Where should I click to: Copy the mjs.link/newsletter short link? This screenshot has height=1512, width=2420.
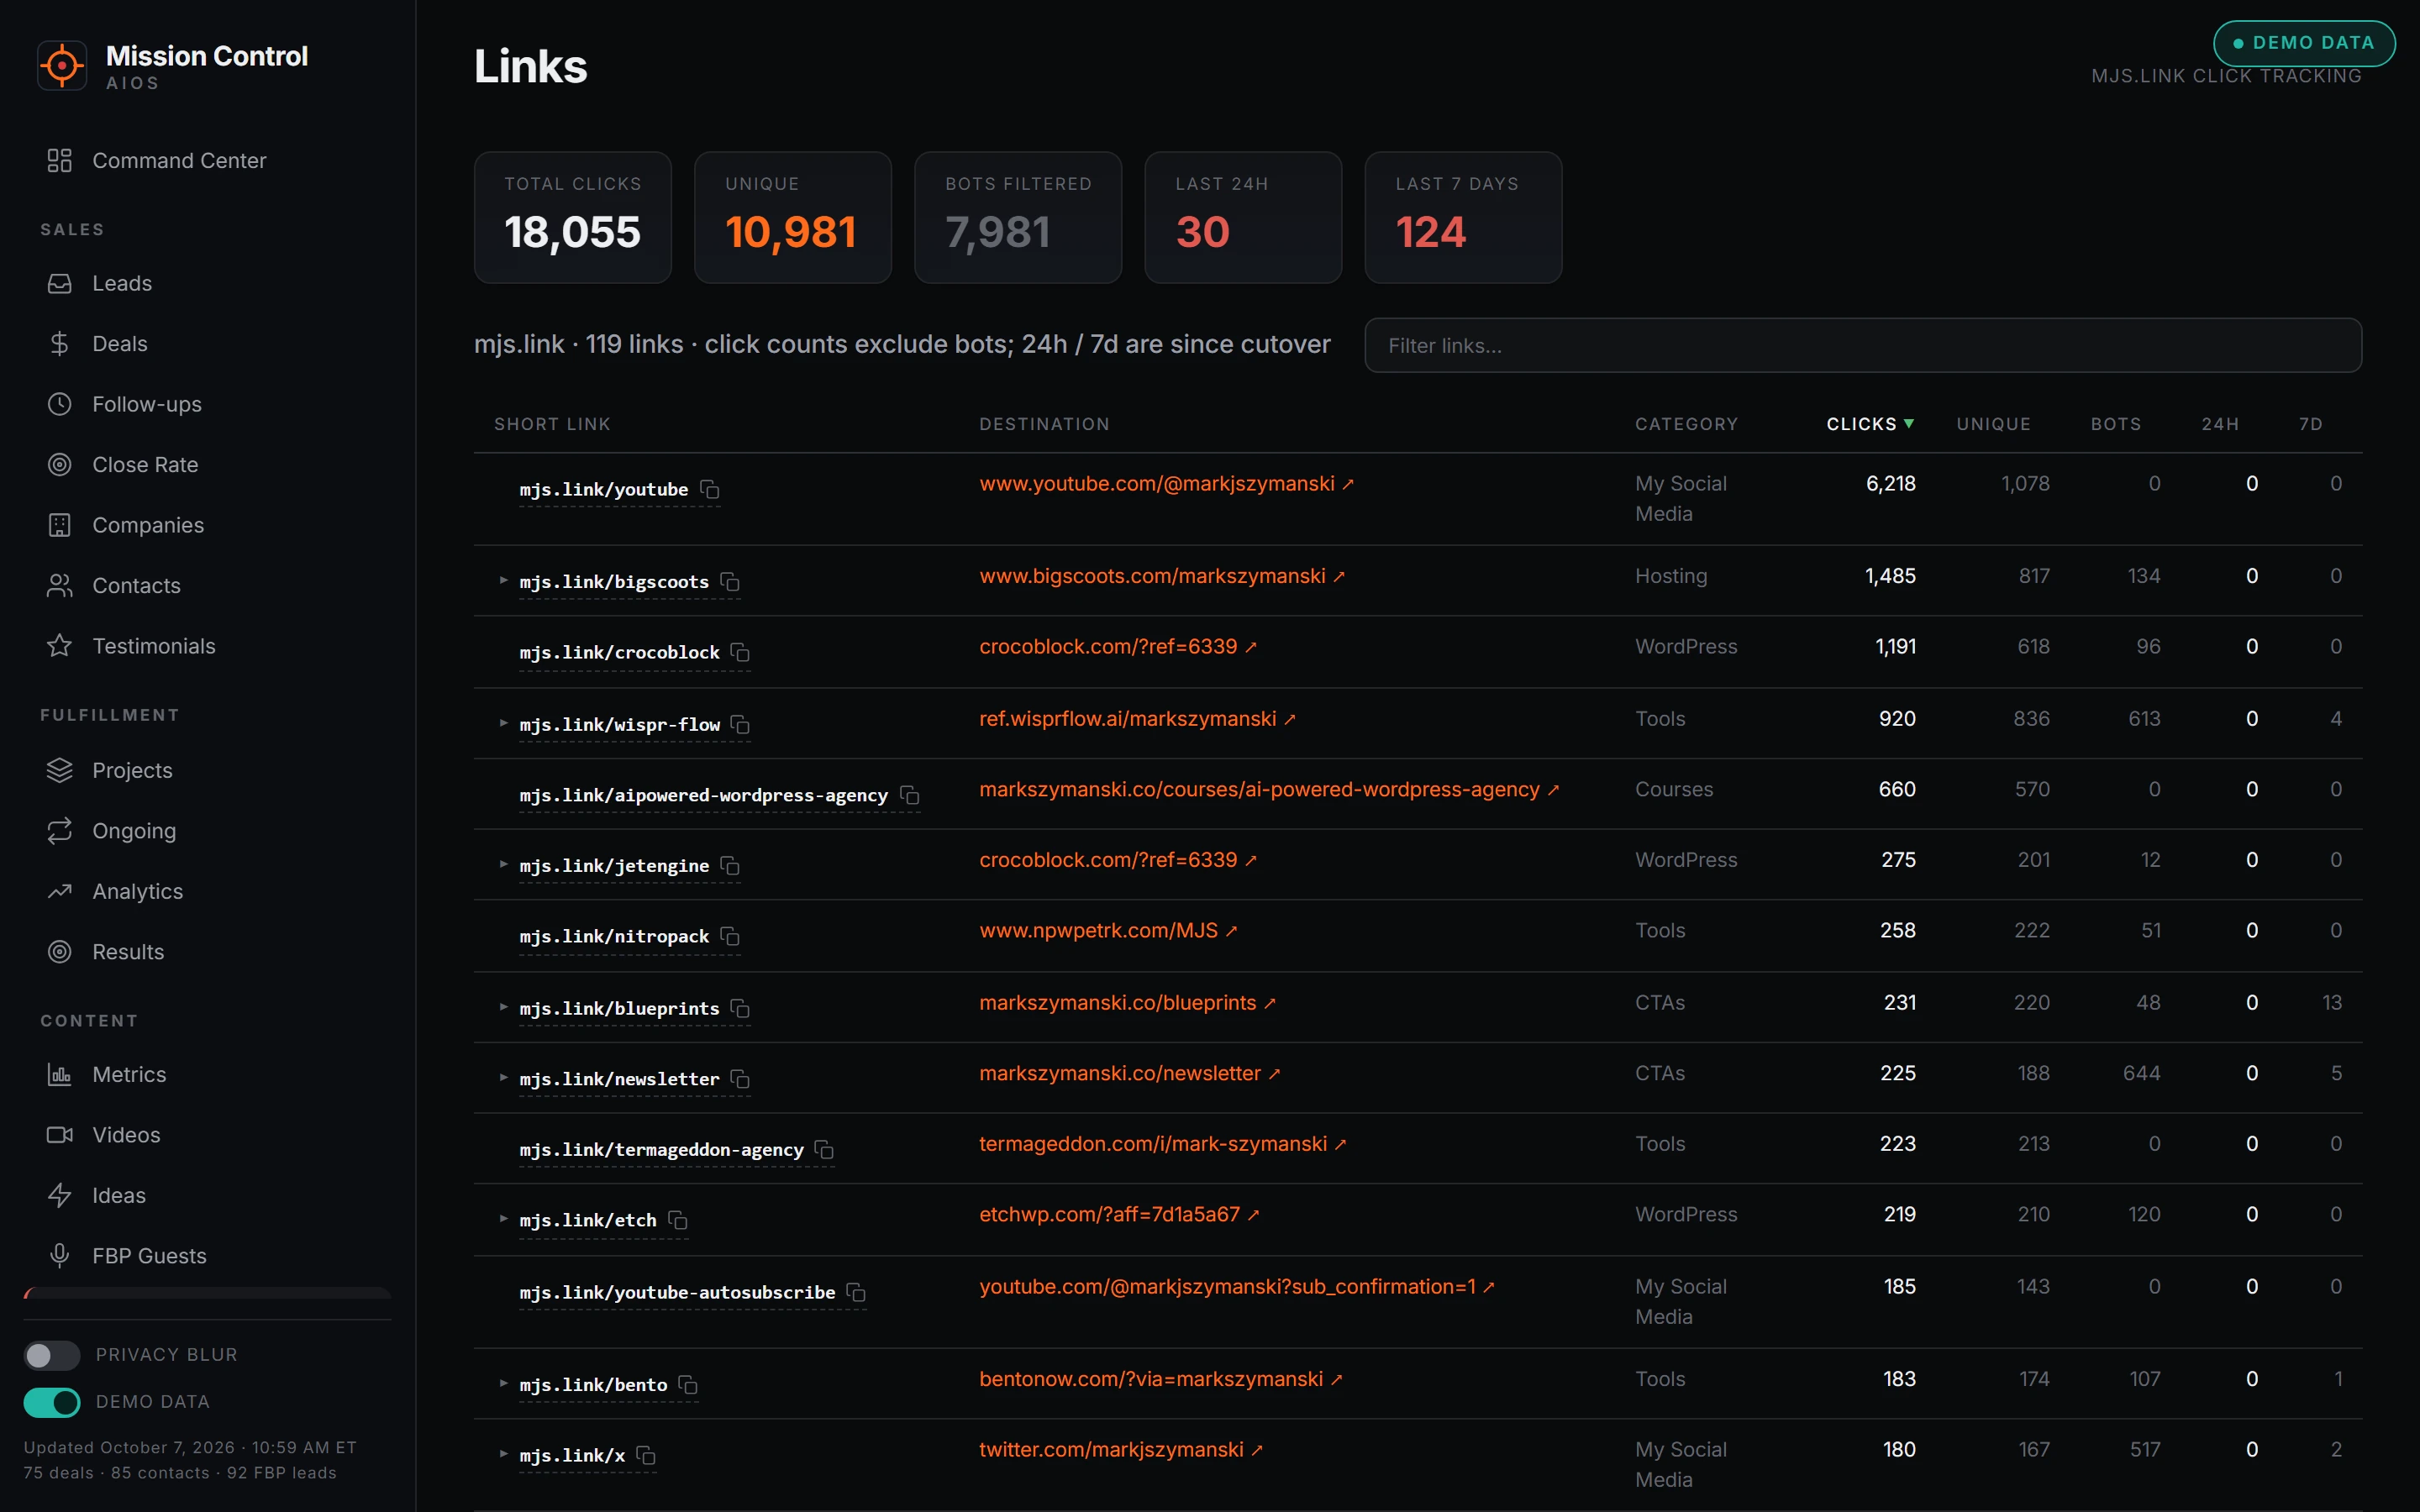[x=741, y=1080]
